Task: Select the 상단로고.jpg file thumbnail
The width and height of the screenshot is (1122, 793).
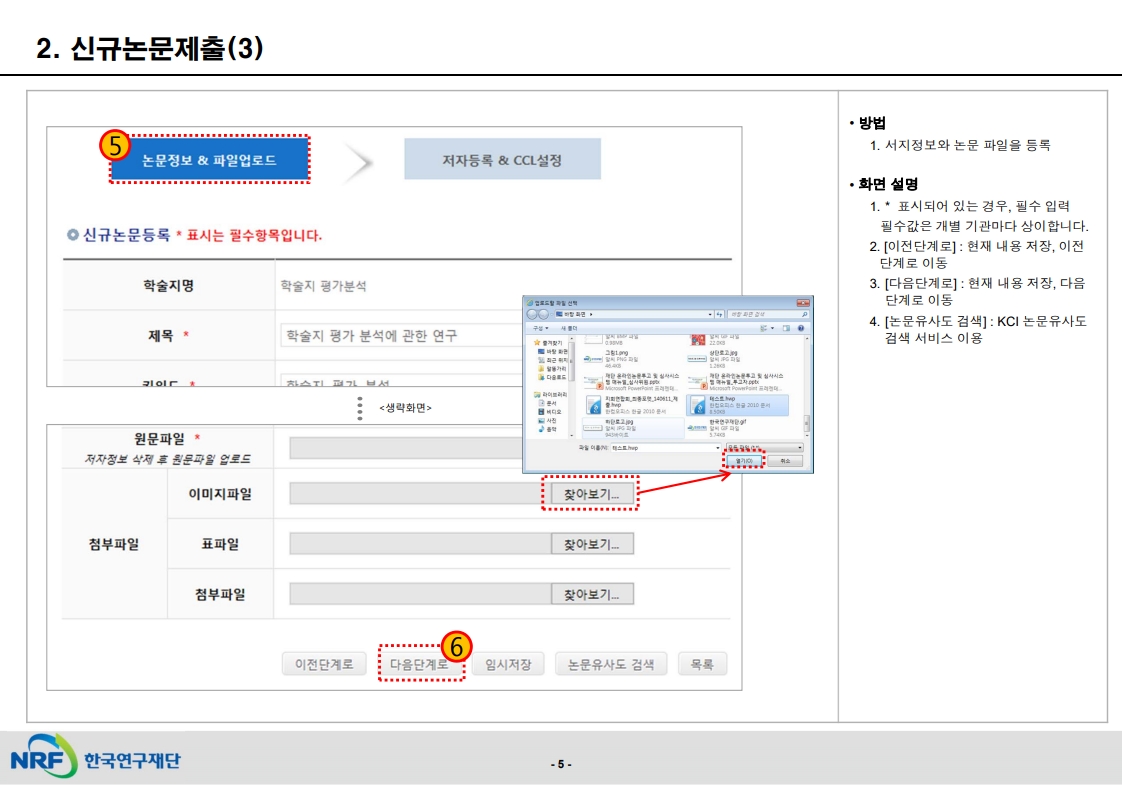Action: (697, 359)
